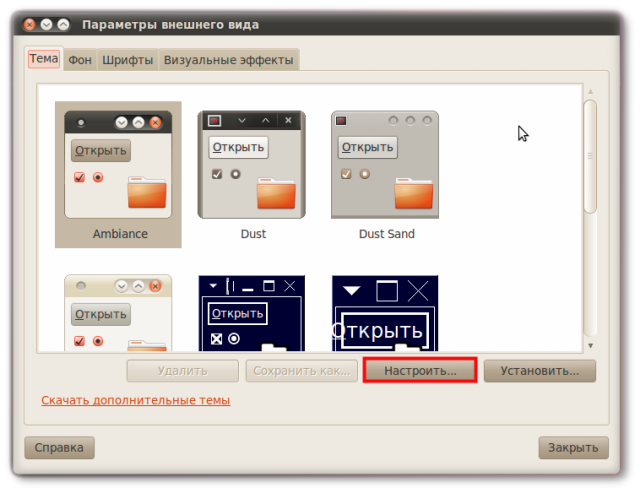Screen dimensions: 640x493
Task: Click the folder icon in Ambiance preview
Action: coord(147,192)
